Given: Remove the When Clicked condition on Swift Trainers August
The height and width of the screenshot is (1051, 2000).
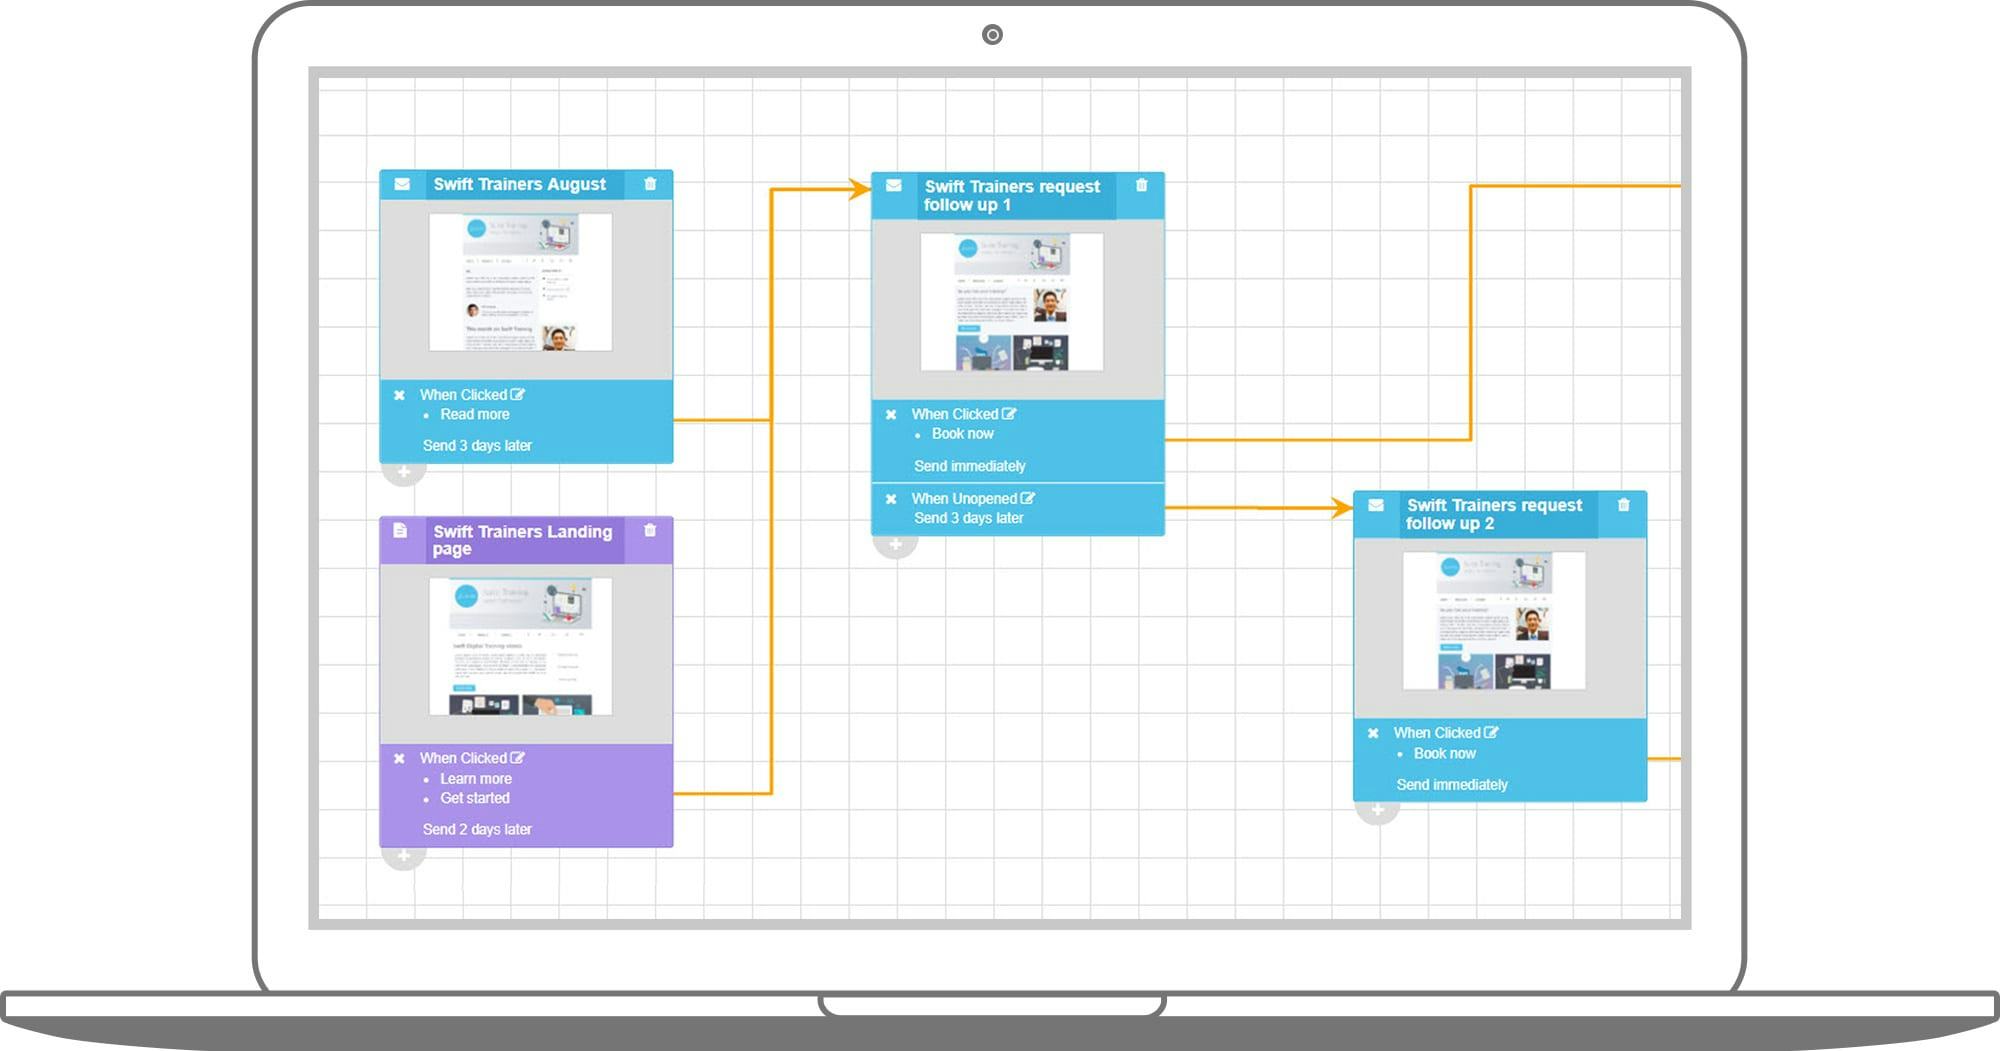Looking at the screenshot, I should pyautogui.click(x=400, y=394).
